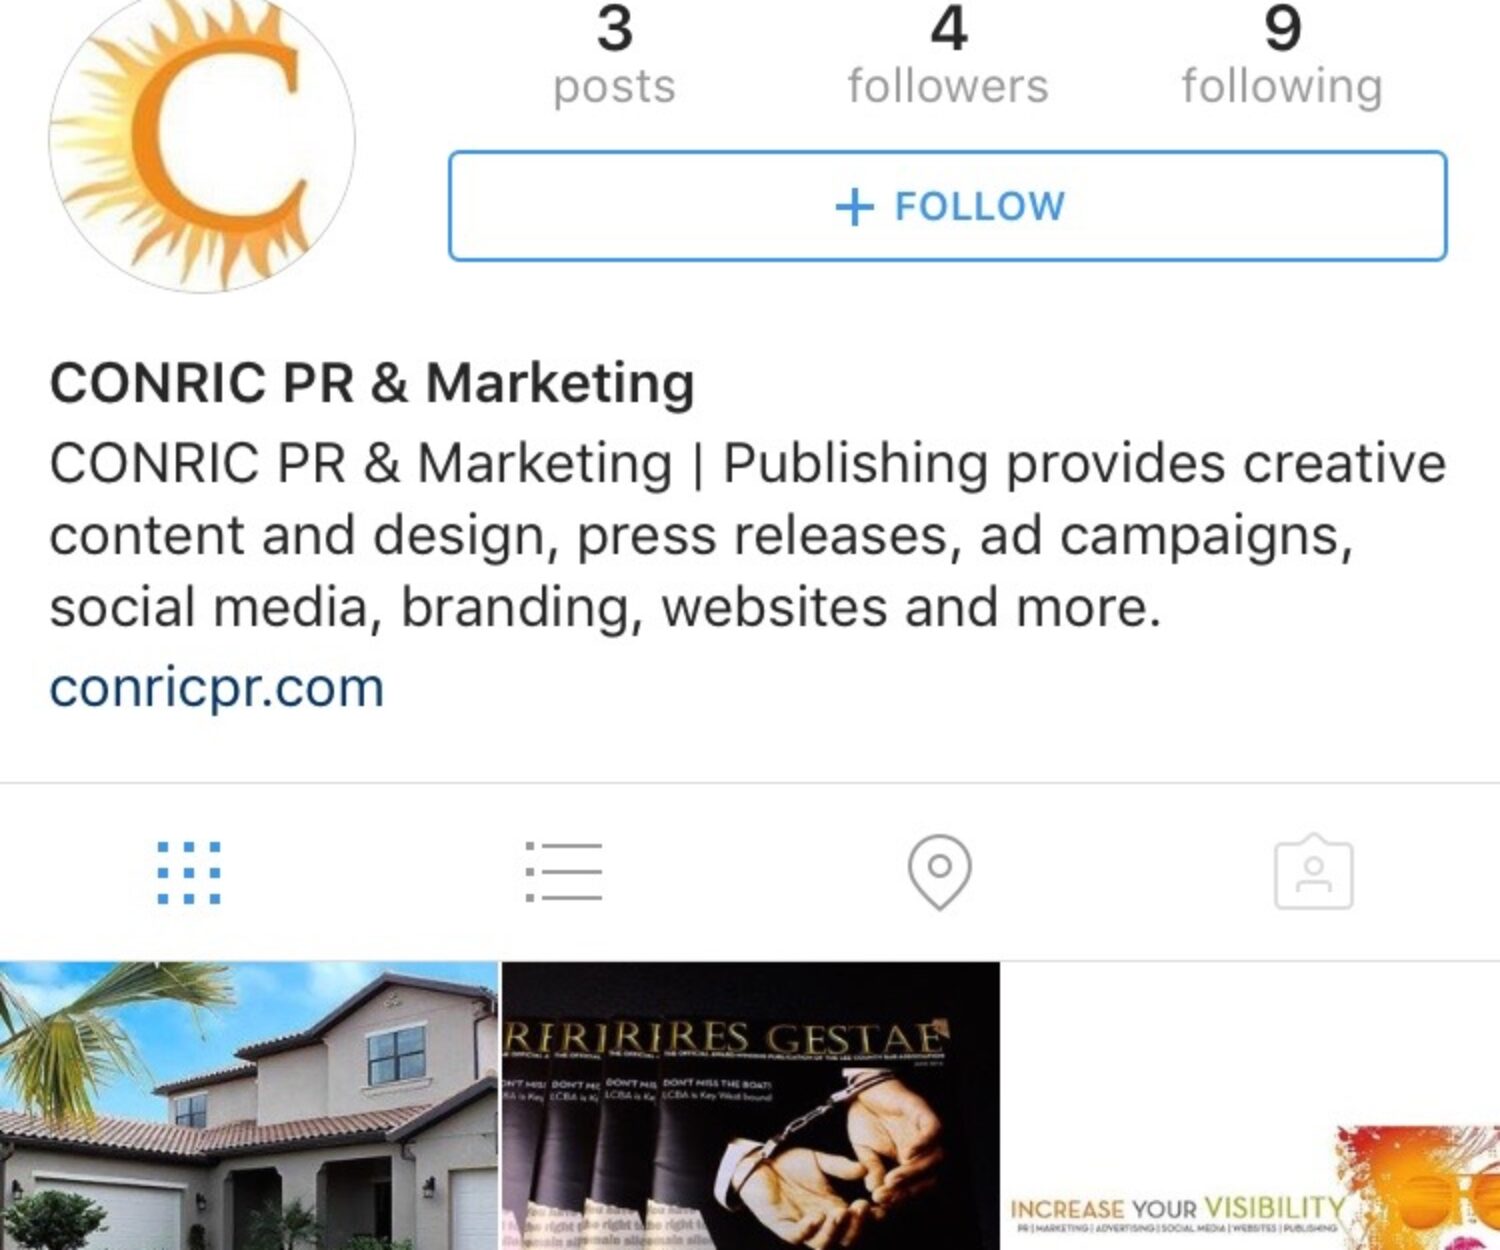Tap the CONRIC PR & Marketing profile name

pos(372,383)
